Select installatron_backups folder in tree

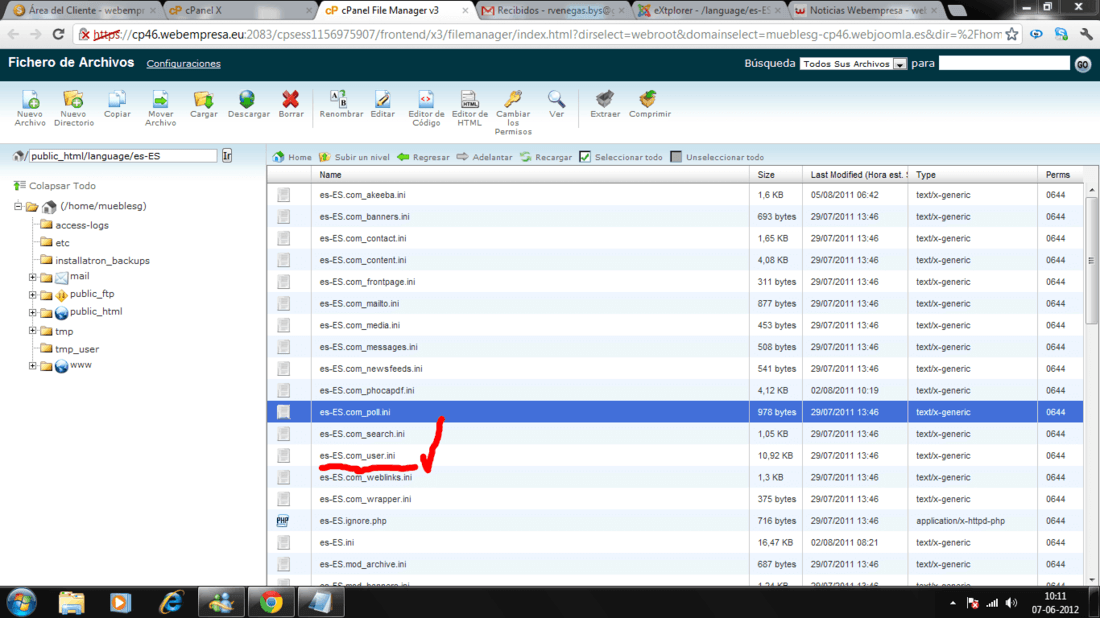point(102,260)
